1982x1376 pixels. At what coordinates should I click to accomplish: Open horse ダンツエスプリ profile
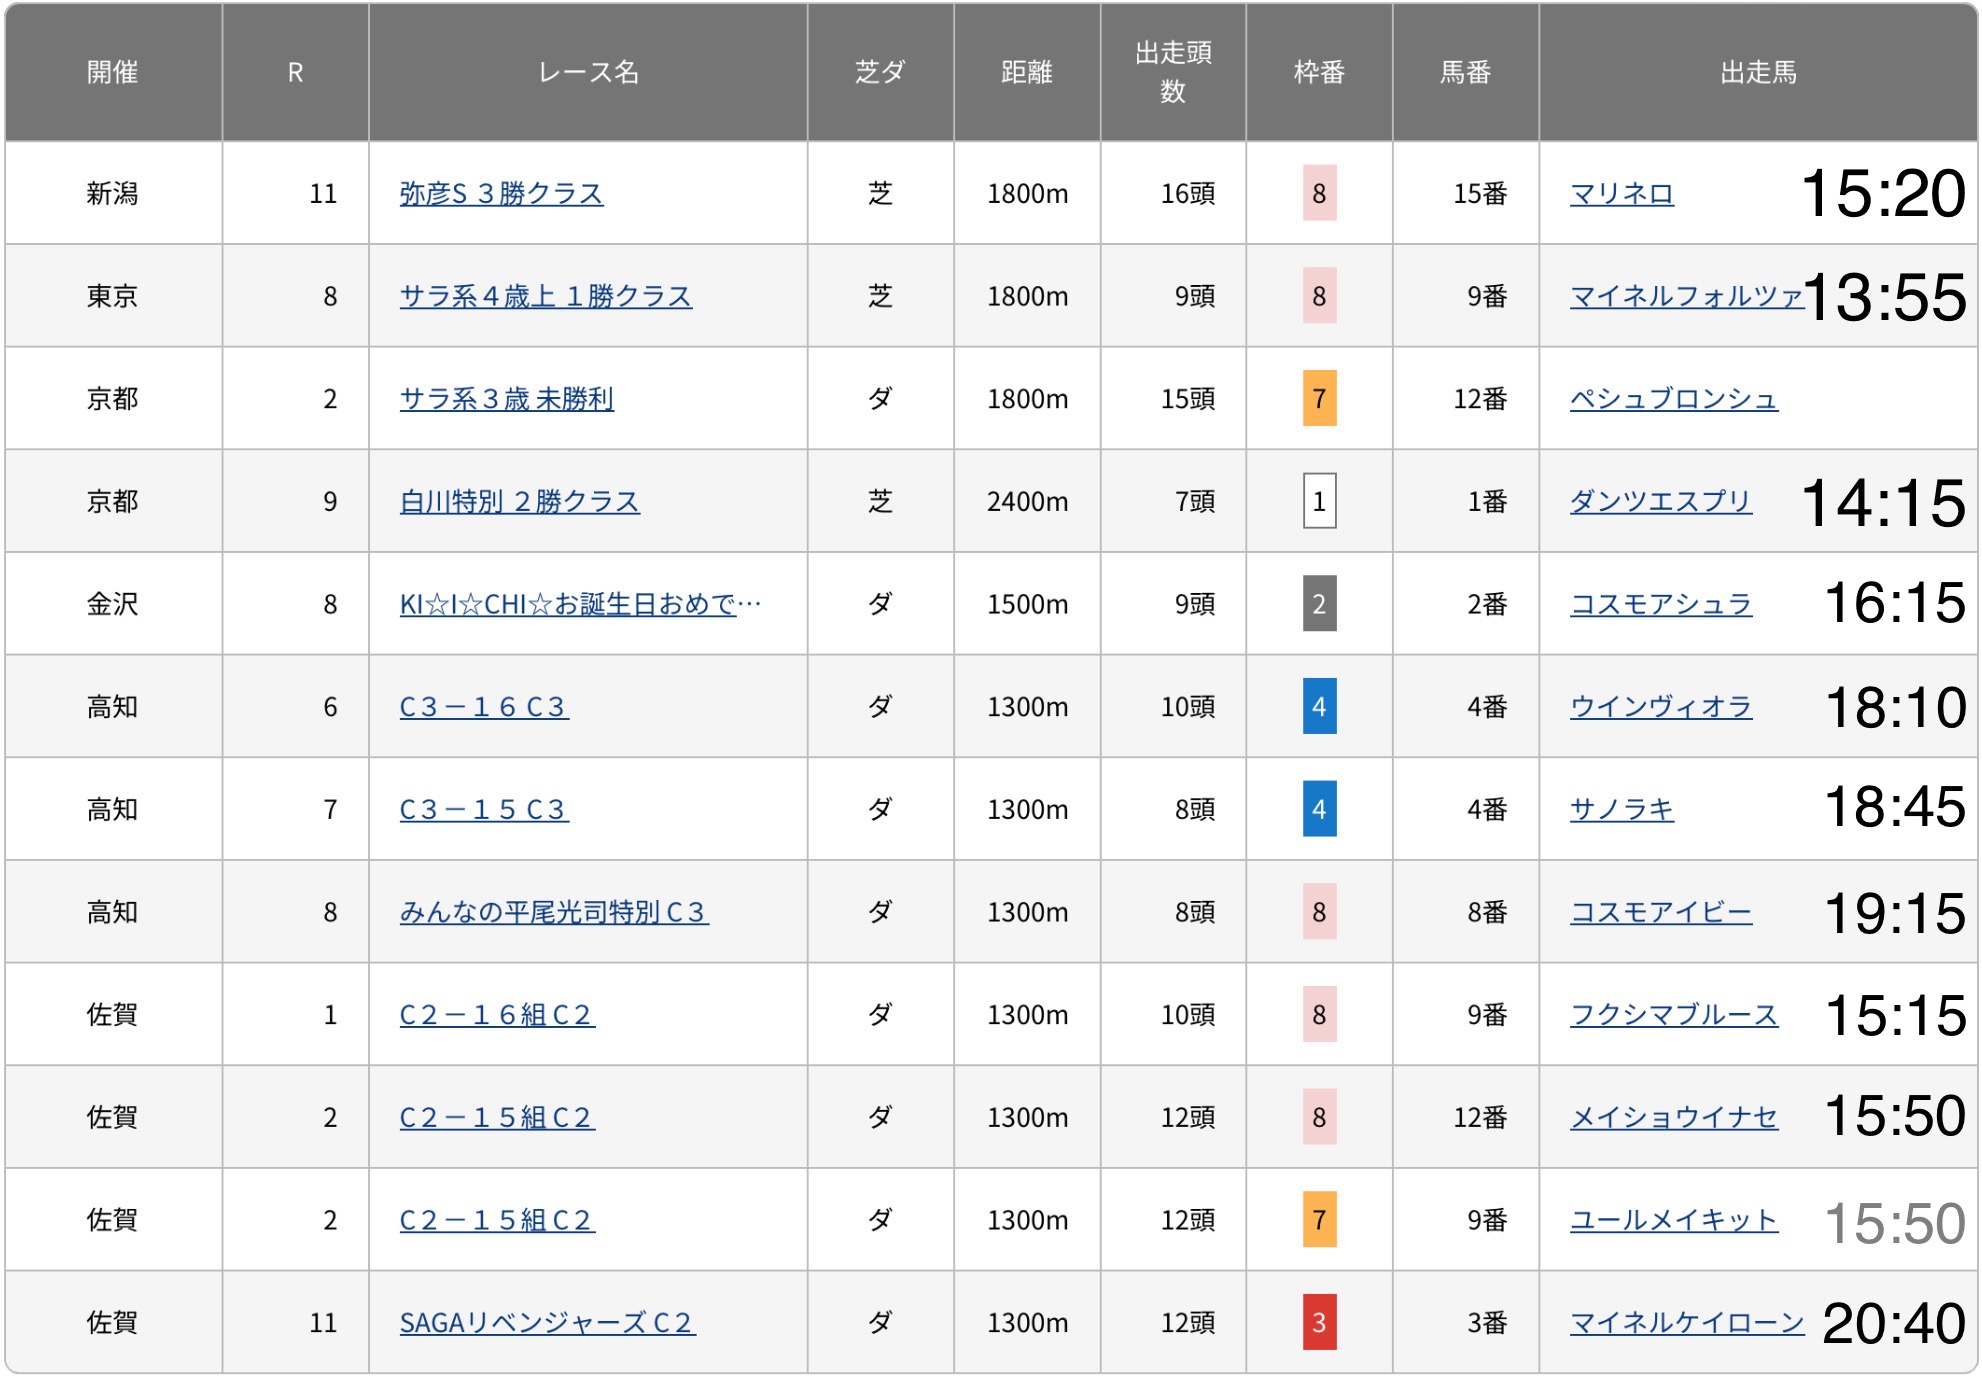pyautogui.click(x=1660, y=501)
